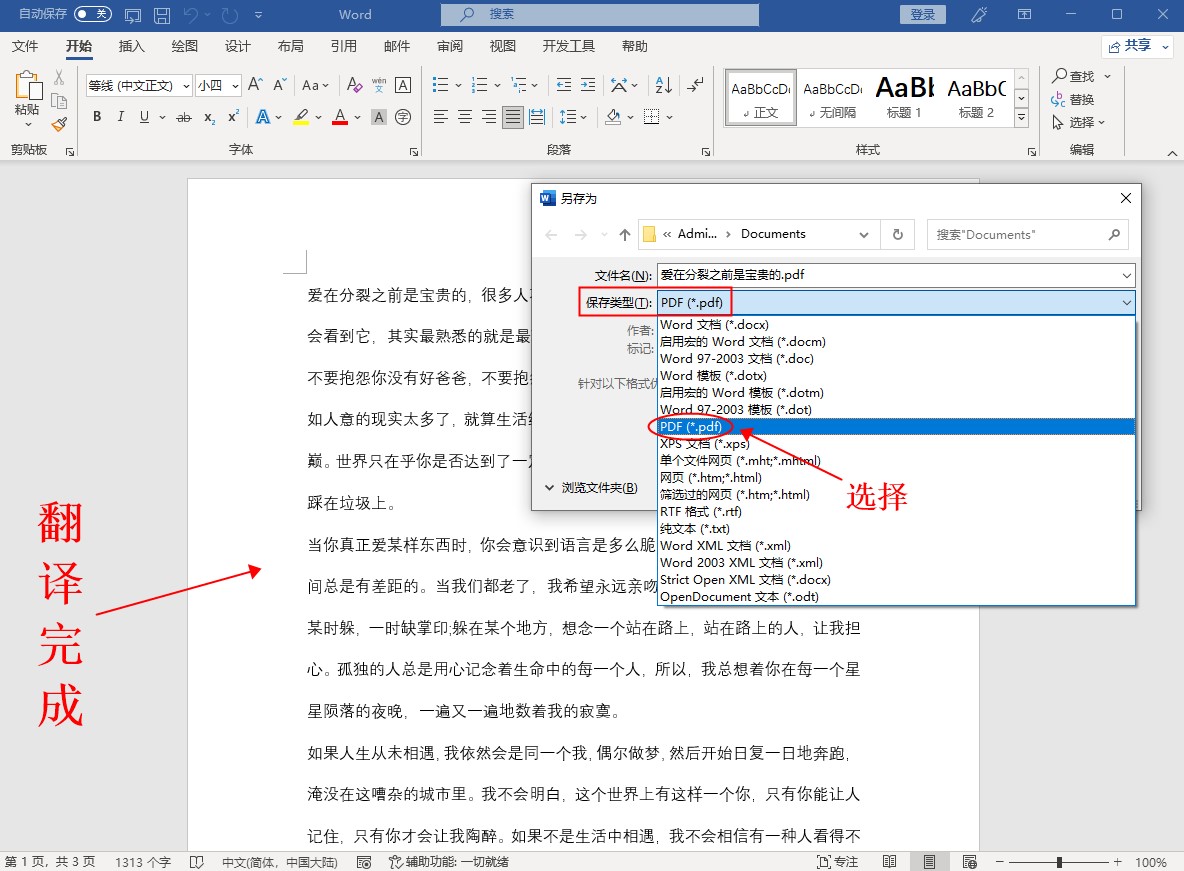Click the Replace (替换) button

(x=1072, y=100)
